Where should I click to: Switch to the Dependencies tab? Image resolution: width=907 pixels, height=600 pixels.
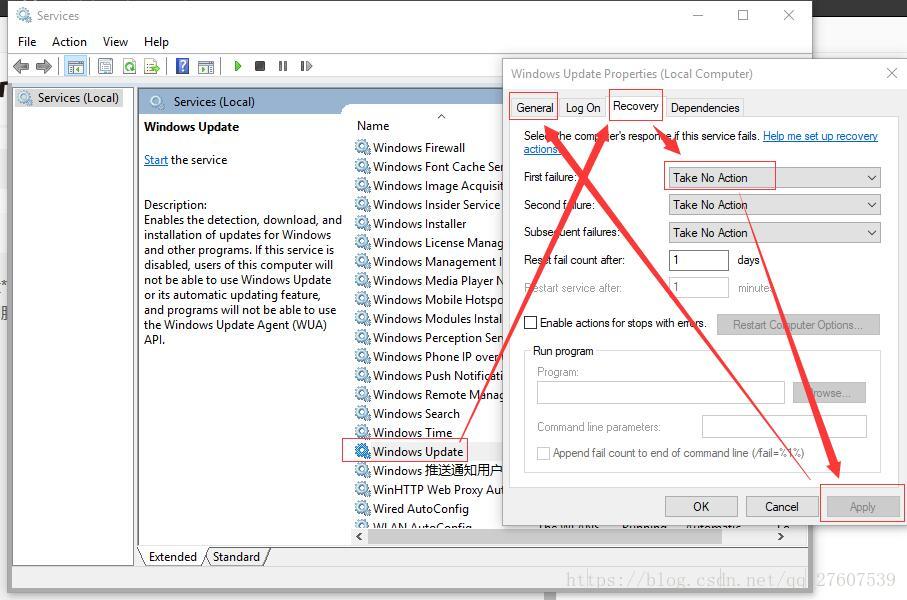pos(705,108)
